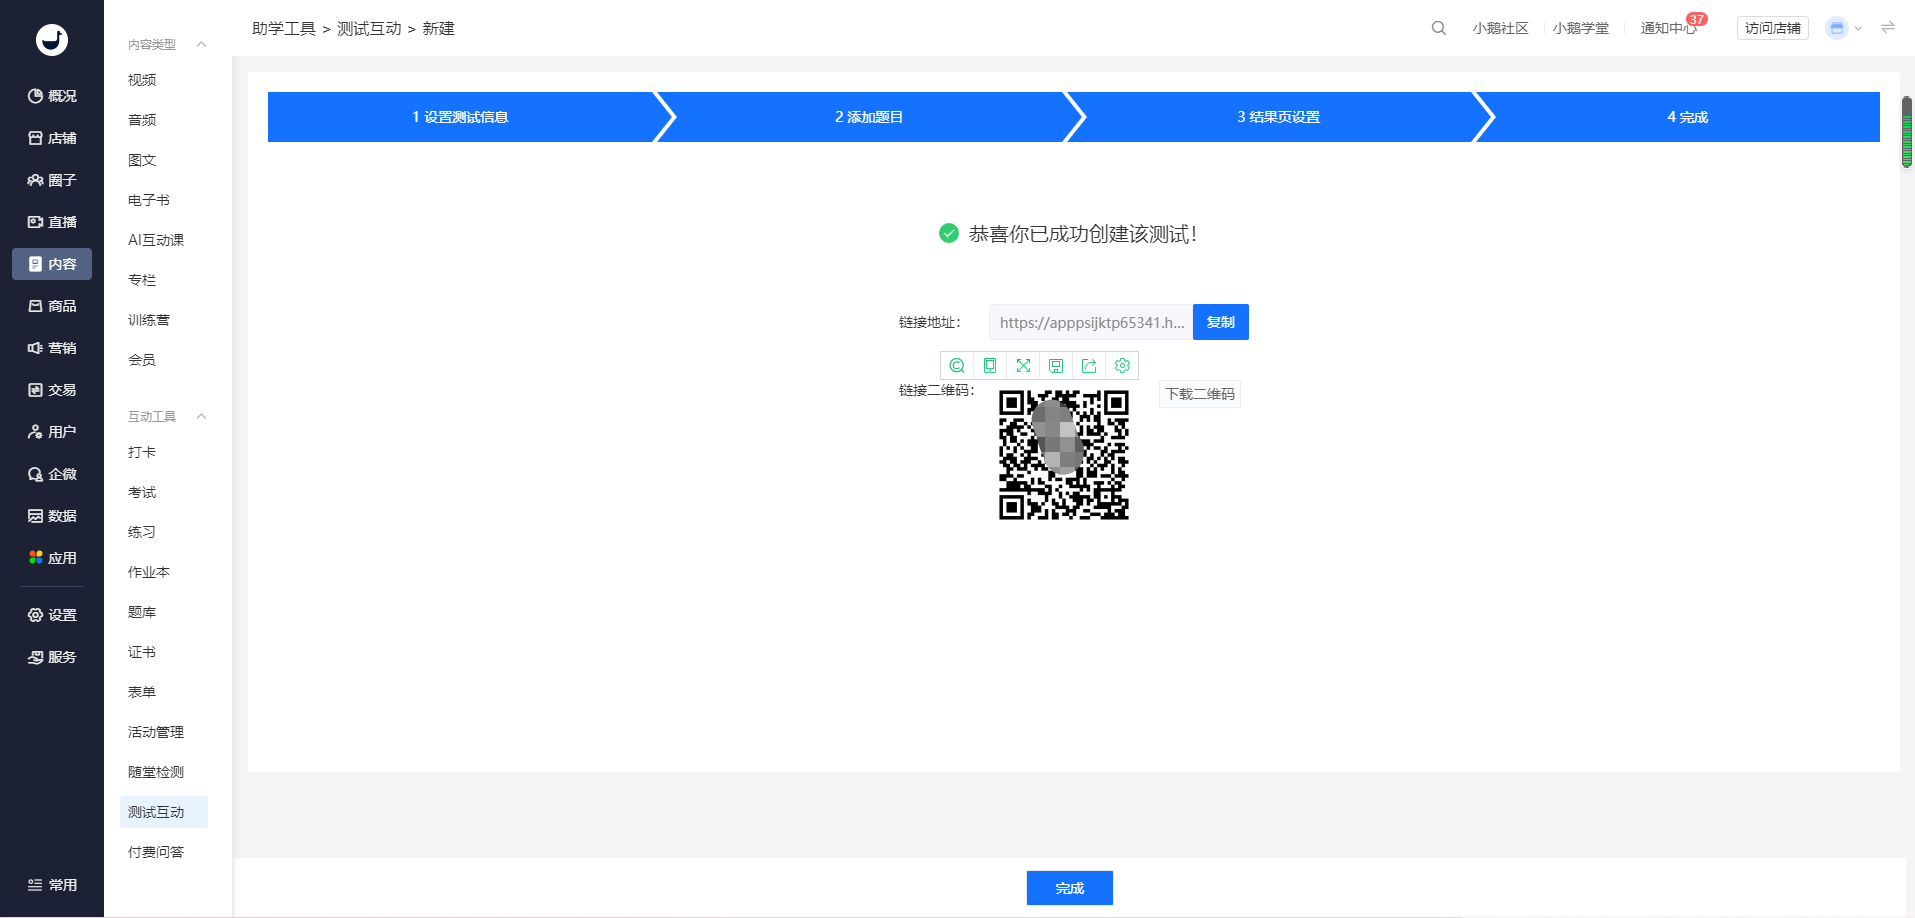Collapse the 内容类型 section chevron
The height and width of the screenshot is (918, 1915).
click(201, 44)
